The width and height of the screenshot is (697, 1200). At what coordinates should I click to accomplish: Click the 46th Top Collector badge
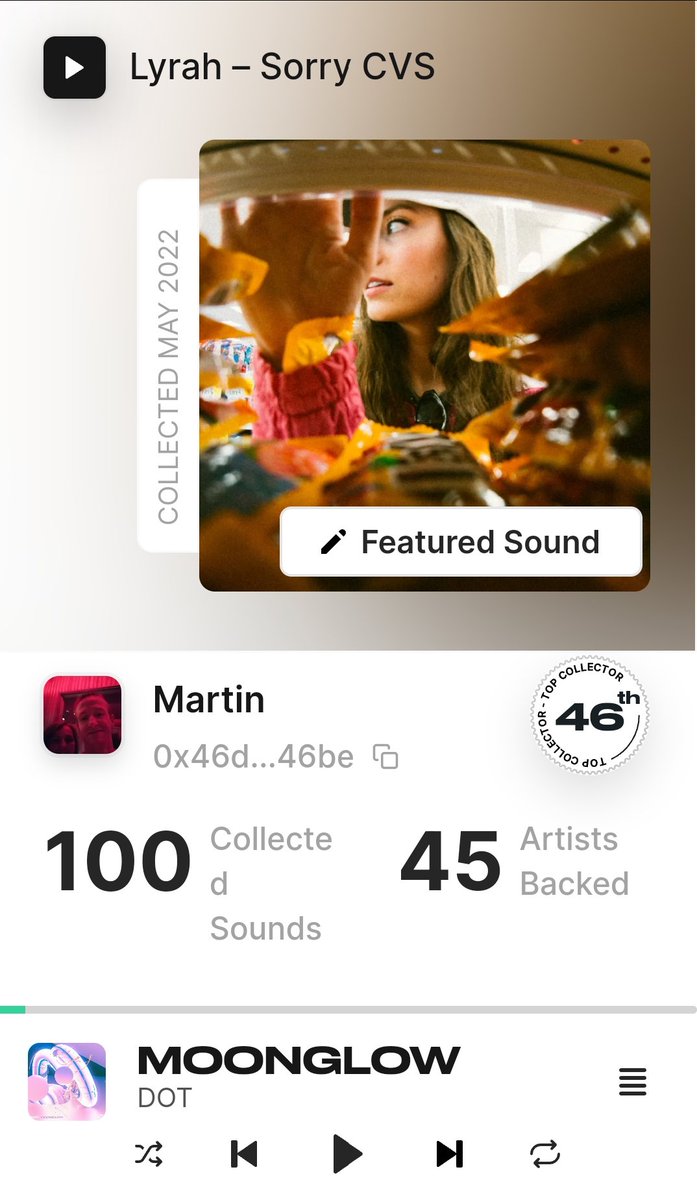pyautogui.click(x=589, y=715)
